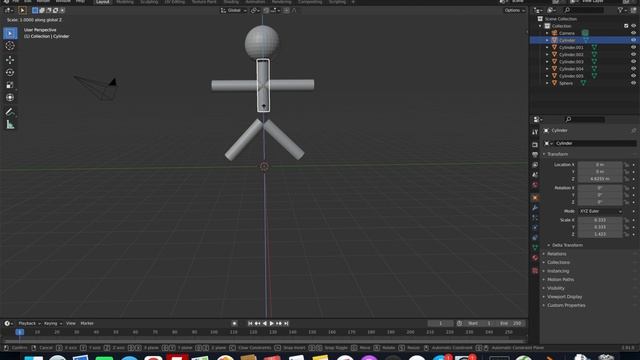Click the timeline End frame field
Image resolution: width=640 pixels, height=360 pixels.
coord(511,323)
